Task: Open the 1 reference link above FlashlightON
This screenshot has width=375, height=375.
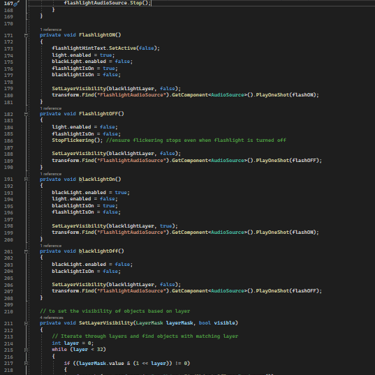Action: coord(51,30)
